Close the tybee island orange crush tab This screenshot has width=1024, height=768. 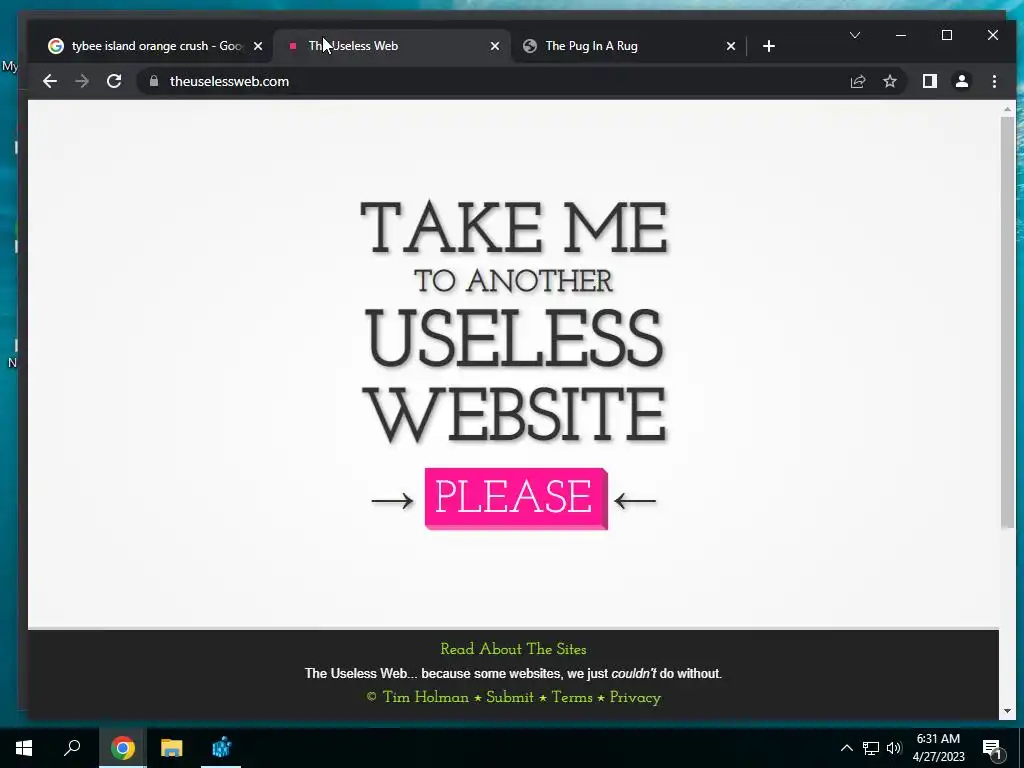coord(258,46)
